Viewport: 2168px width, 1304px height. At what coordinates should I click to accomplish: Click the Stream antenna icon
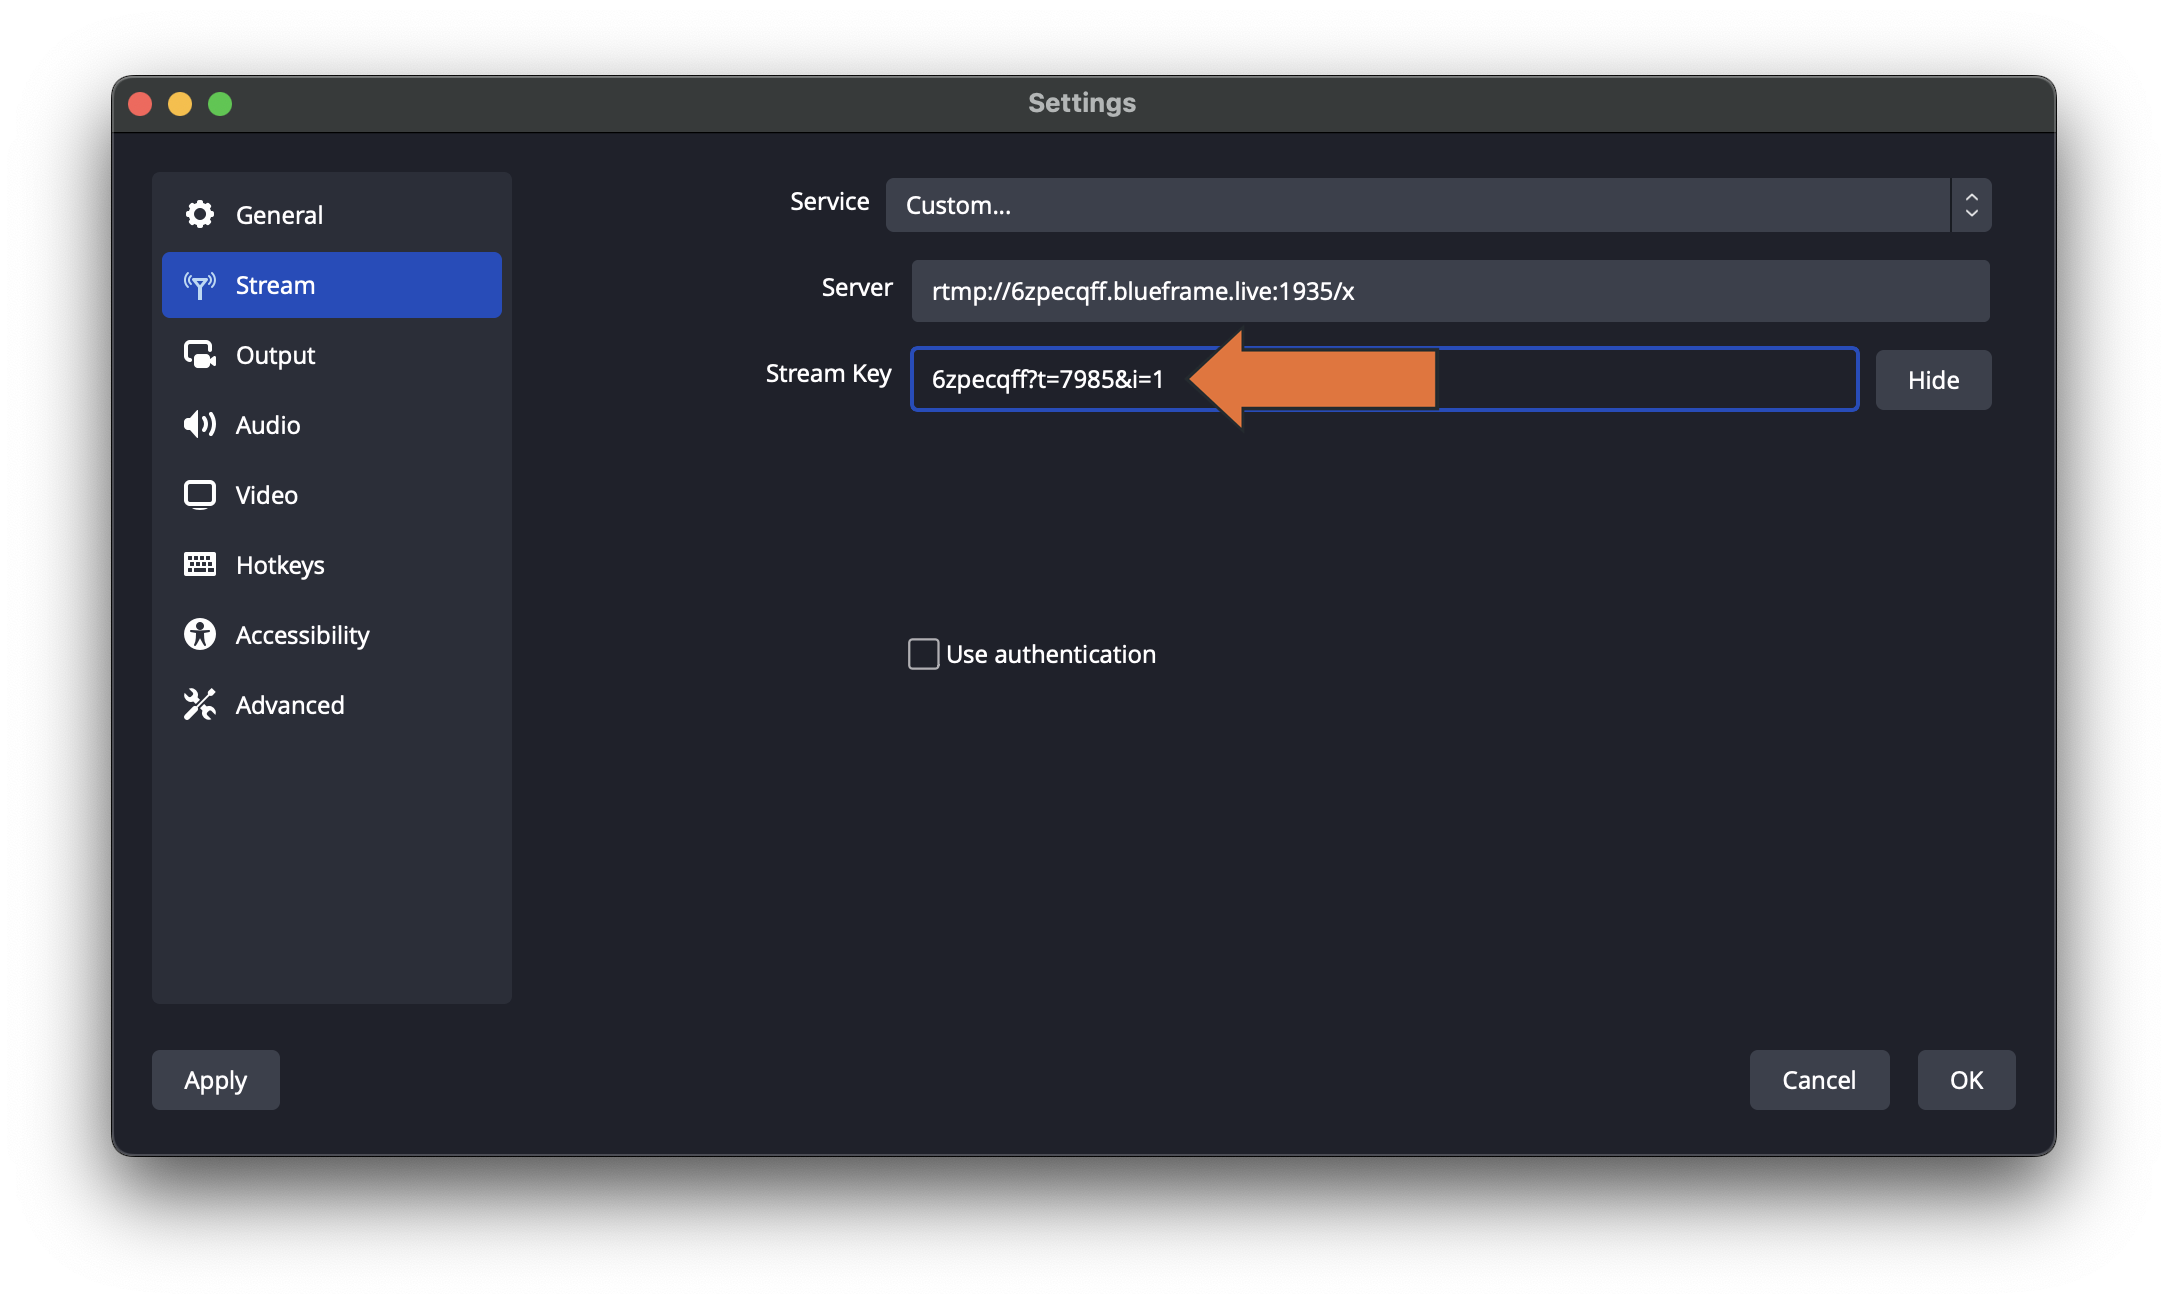pos(200,285)
